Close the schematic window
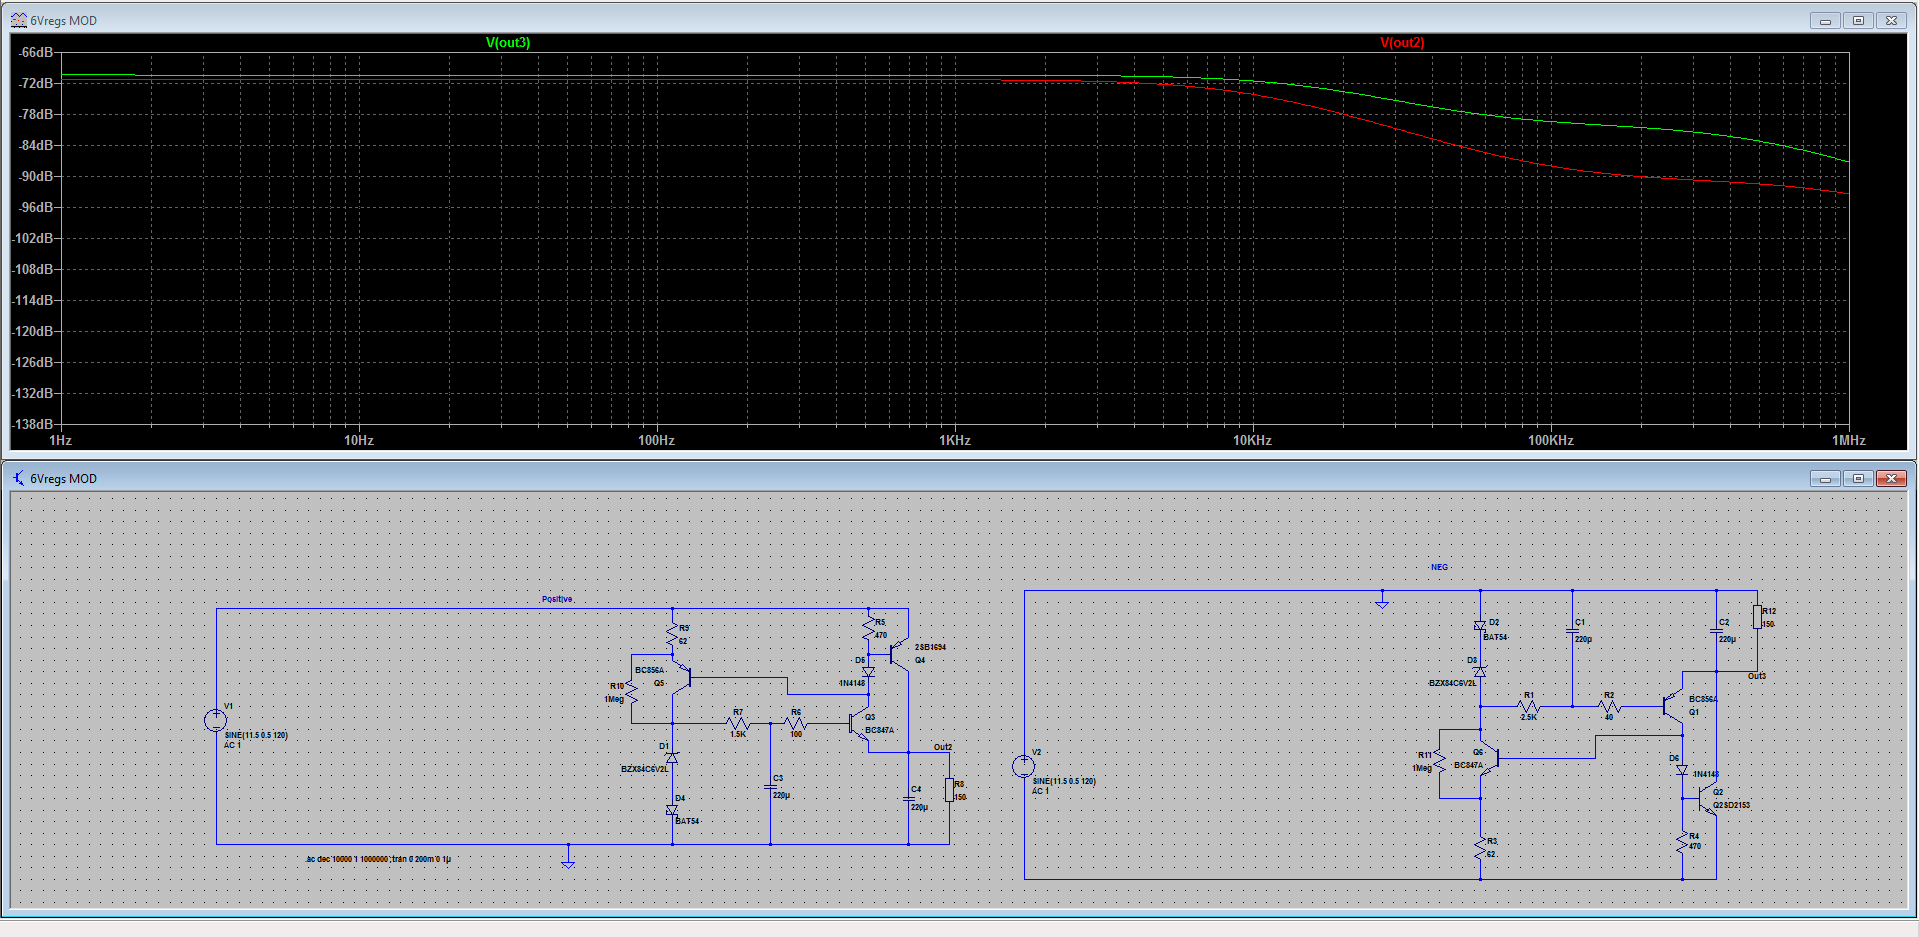The height and width of the screenshot is (937, 1919). pos(1891,478)
